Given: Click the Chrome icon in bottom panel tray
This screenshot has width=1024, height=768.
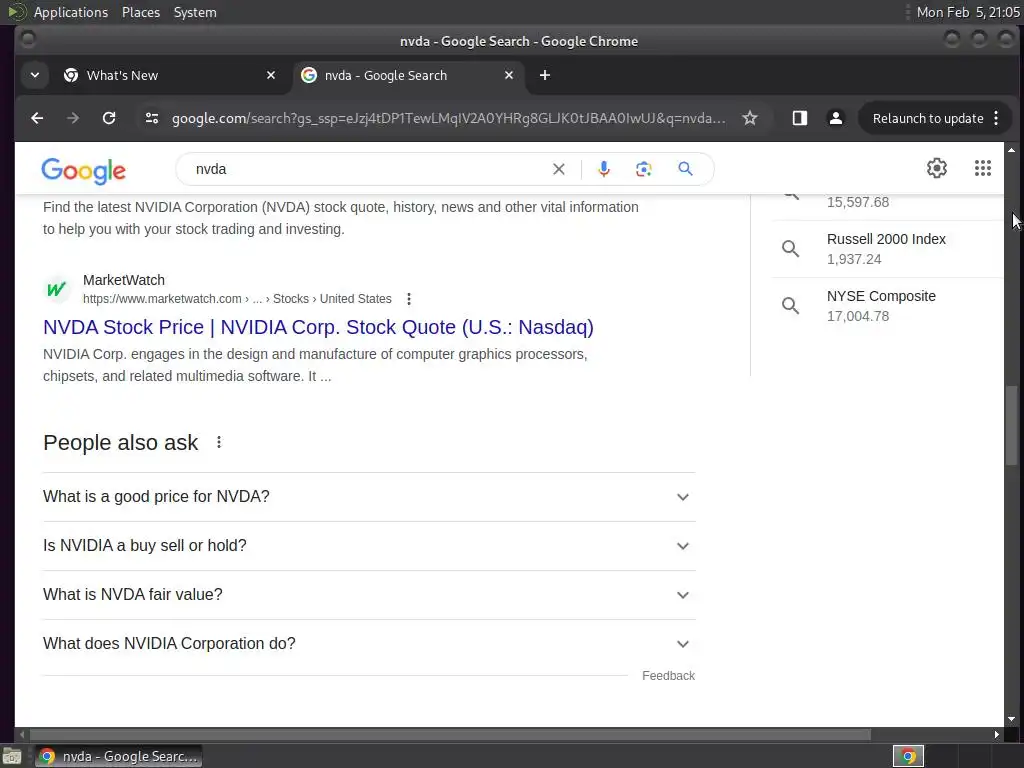Looking at the screenshot, I should point(908,756).
